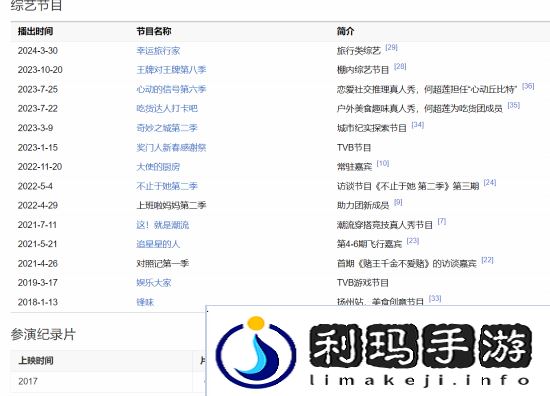Click the 节目名称 column header
Viewport: 550px width, 396px height.
pos(154,31)
